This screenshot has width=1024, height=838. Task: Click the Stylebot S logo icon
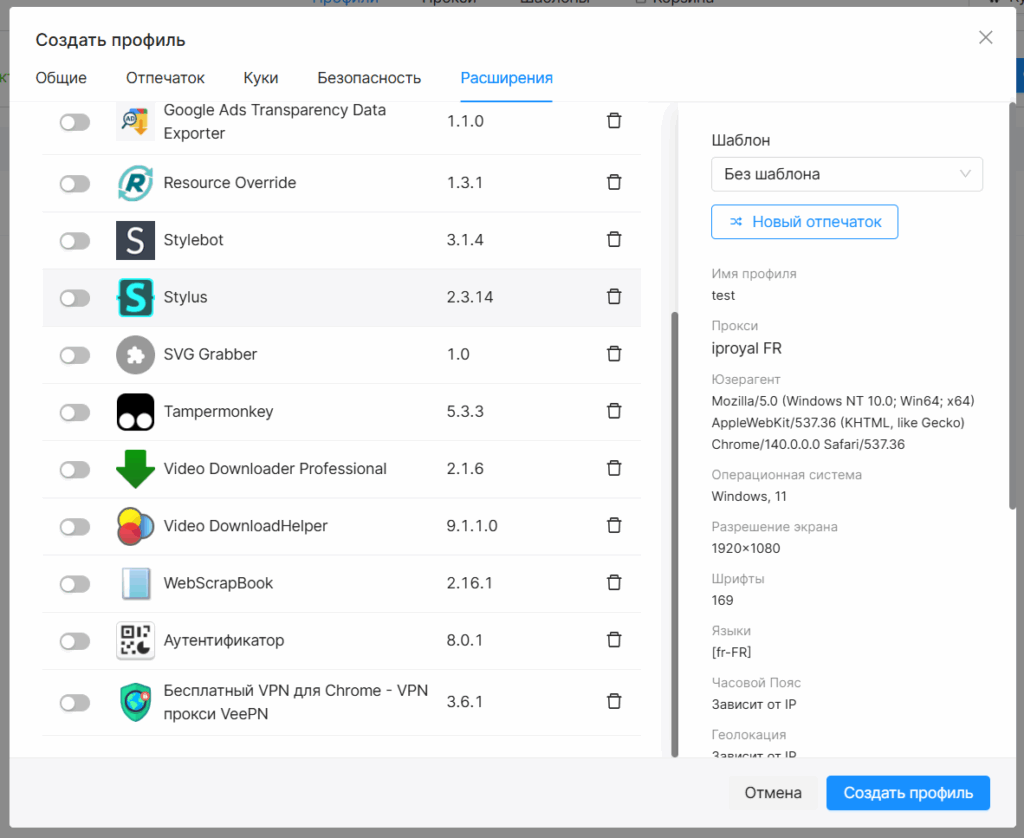[x=135, y=240]
